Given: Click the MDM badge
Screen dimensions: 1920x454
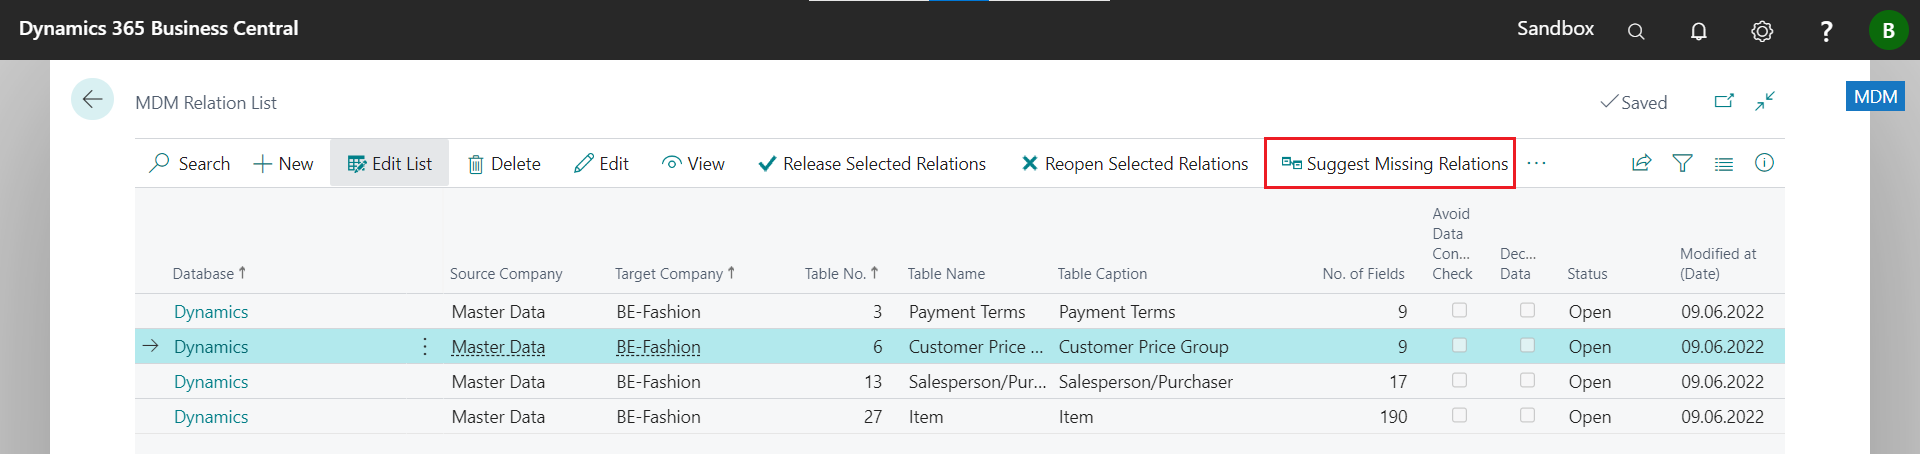Looking at the screenshot, I should click(x=1875, y=96).
